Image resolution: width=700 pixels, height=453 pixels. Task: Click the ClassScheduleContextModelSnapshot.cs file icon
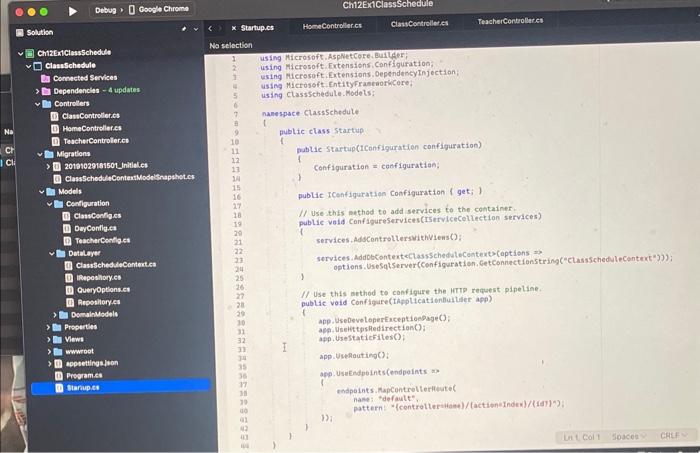pos(57,179)
